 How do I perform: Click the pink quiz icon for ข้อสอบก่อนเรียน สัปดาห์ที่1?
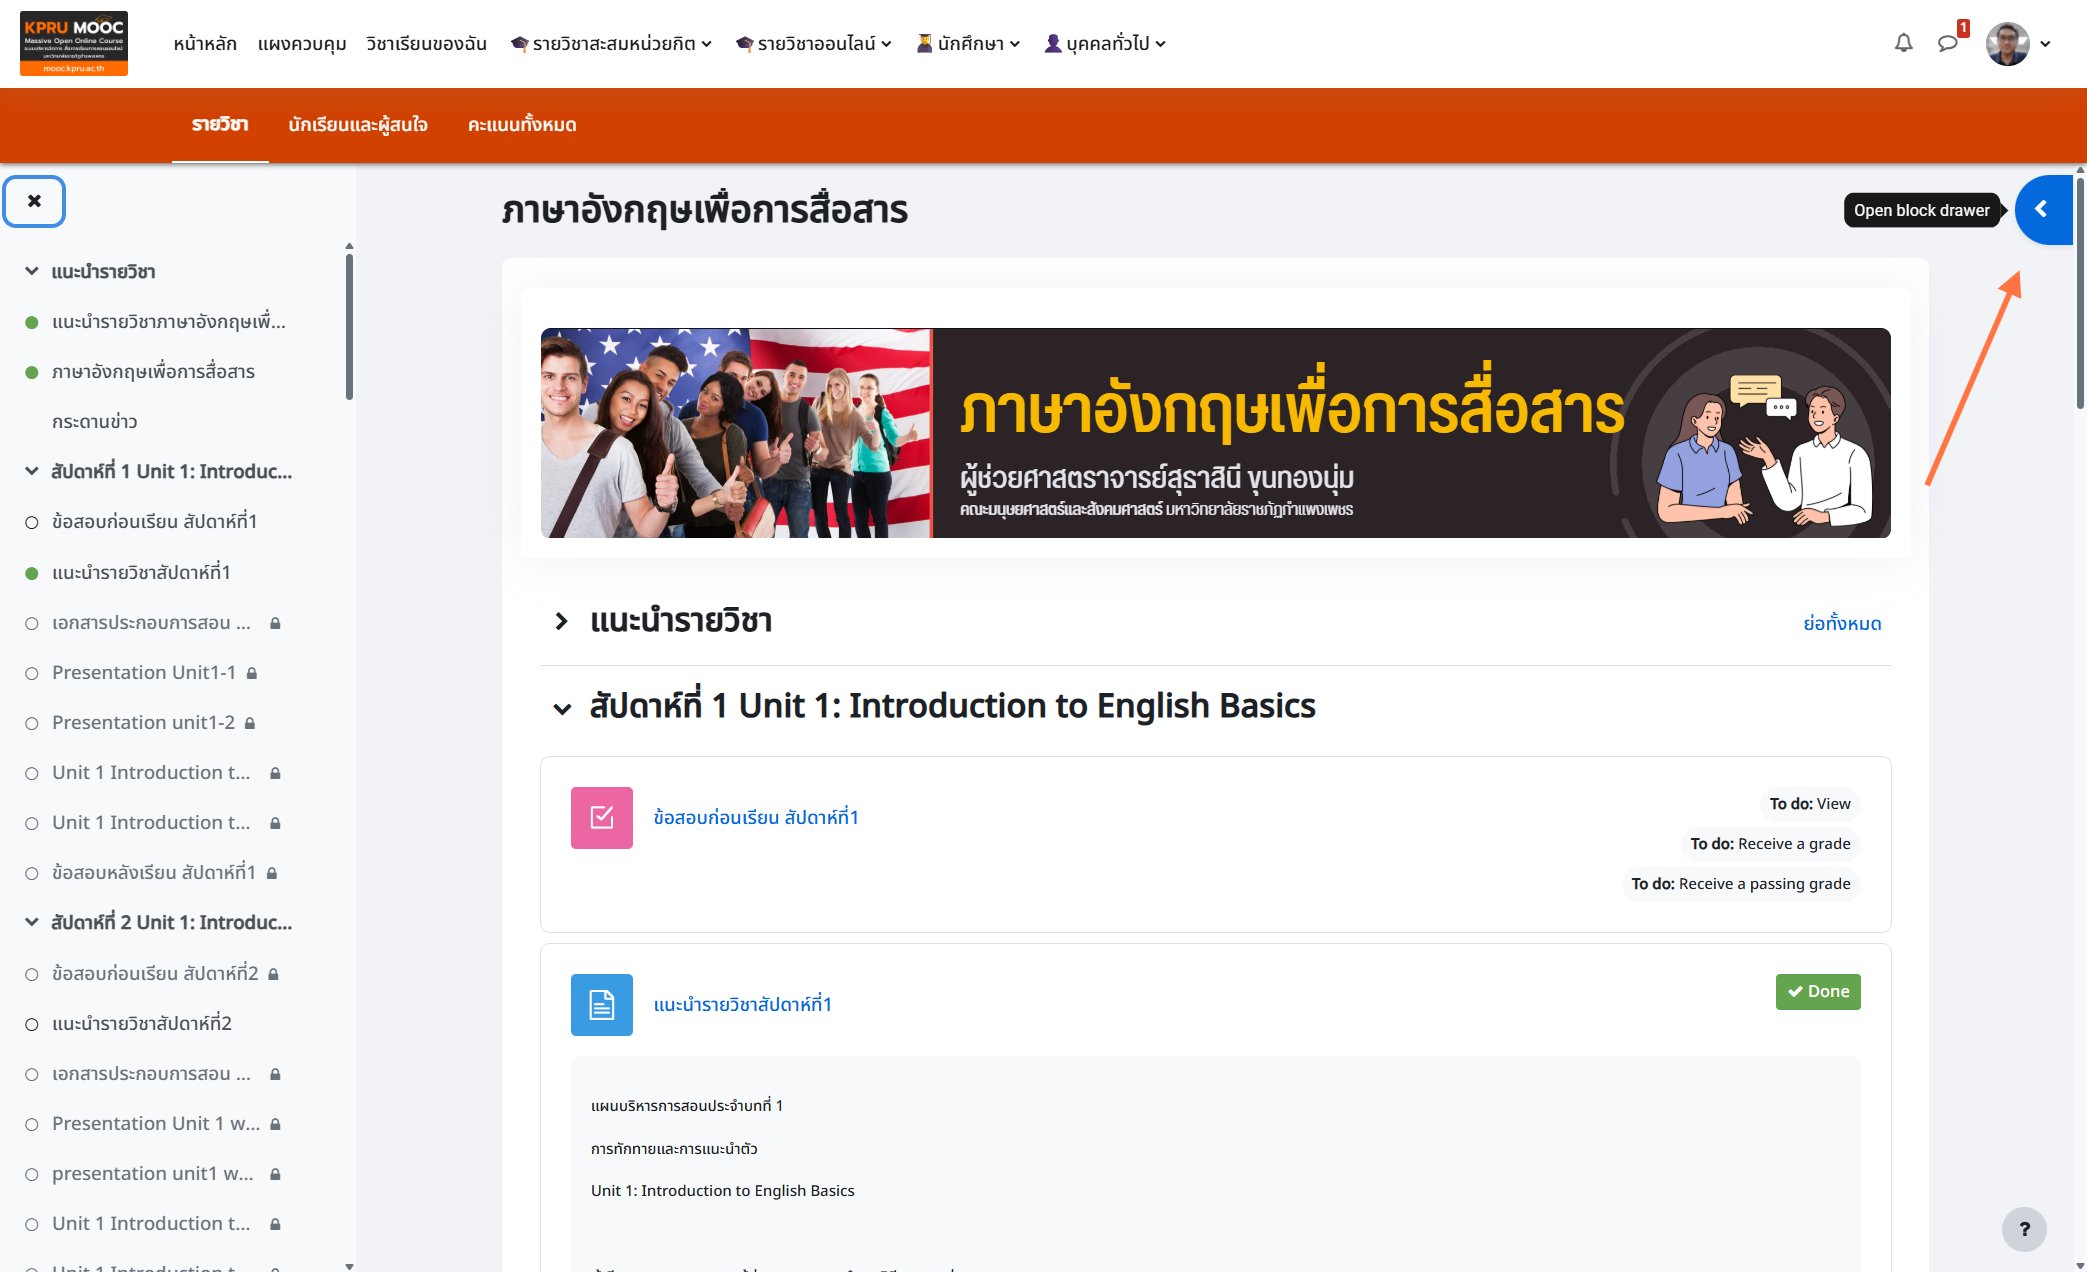(602, 818)
